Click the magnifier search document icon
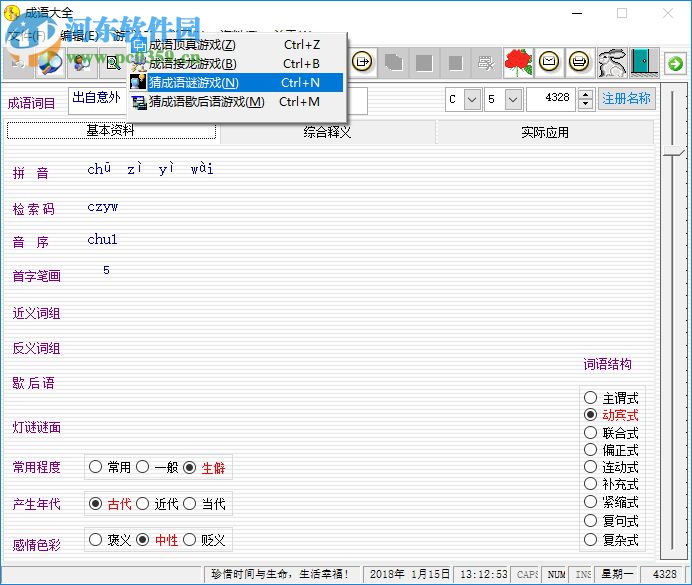The width and height of the screenshot is (692, 585). click(113, 63)
